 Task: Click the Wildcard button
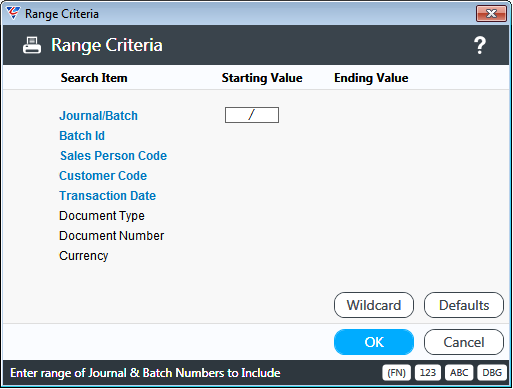tap(374, 305)
